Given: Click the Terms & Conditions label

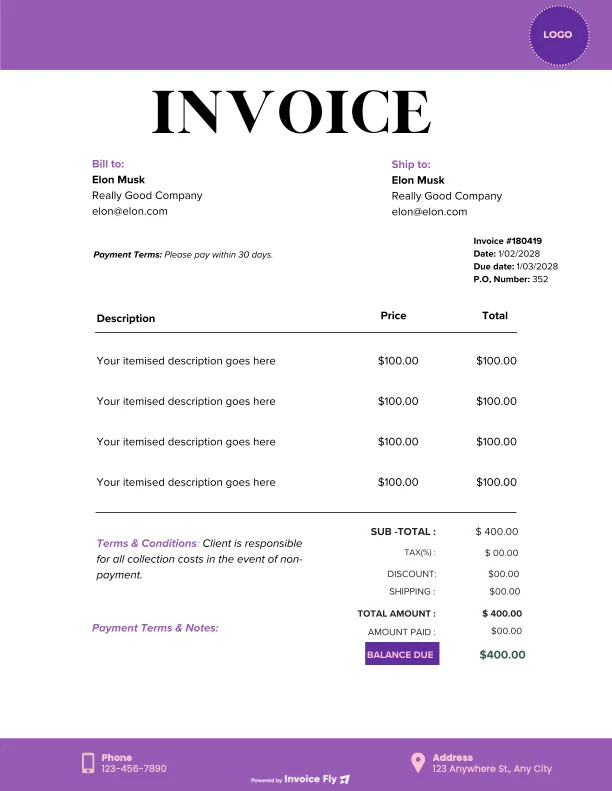Looking at the screenshot, I should pos(147,543).
